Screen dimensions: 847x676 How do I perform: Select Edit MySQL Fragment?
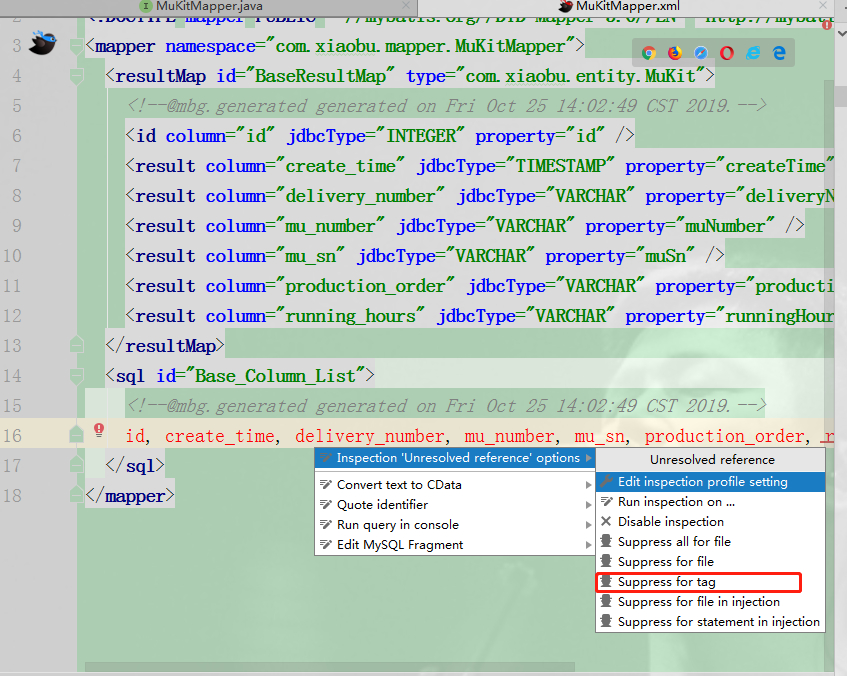[455, 545]
